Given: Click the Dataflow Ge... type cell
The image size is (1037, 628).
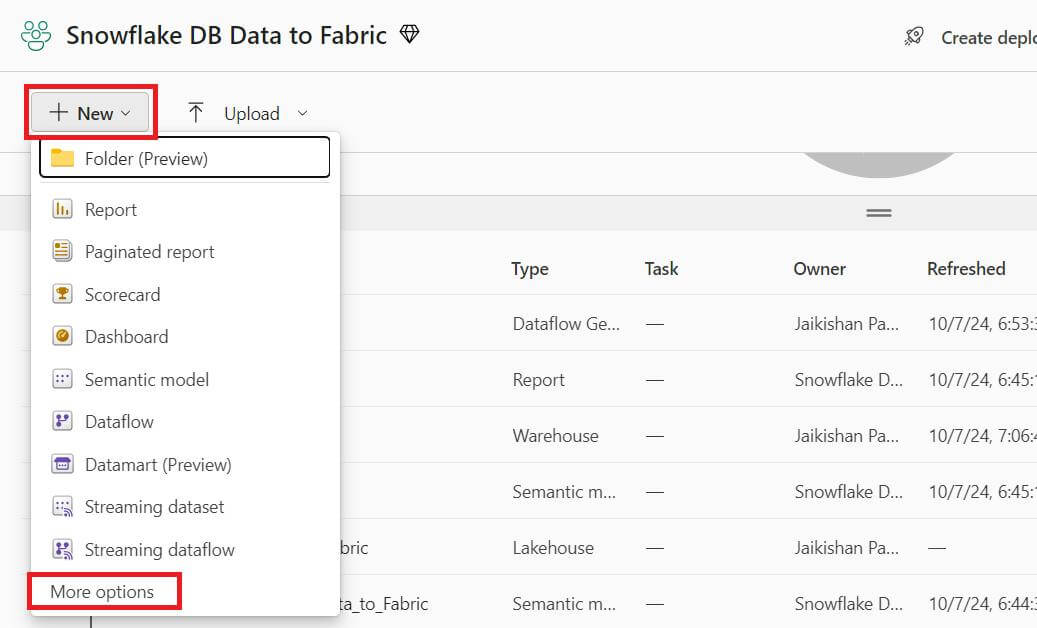Looking at the screenshot, I should click(x=566, y=324).
